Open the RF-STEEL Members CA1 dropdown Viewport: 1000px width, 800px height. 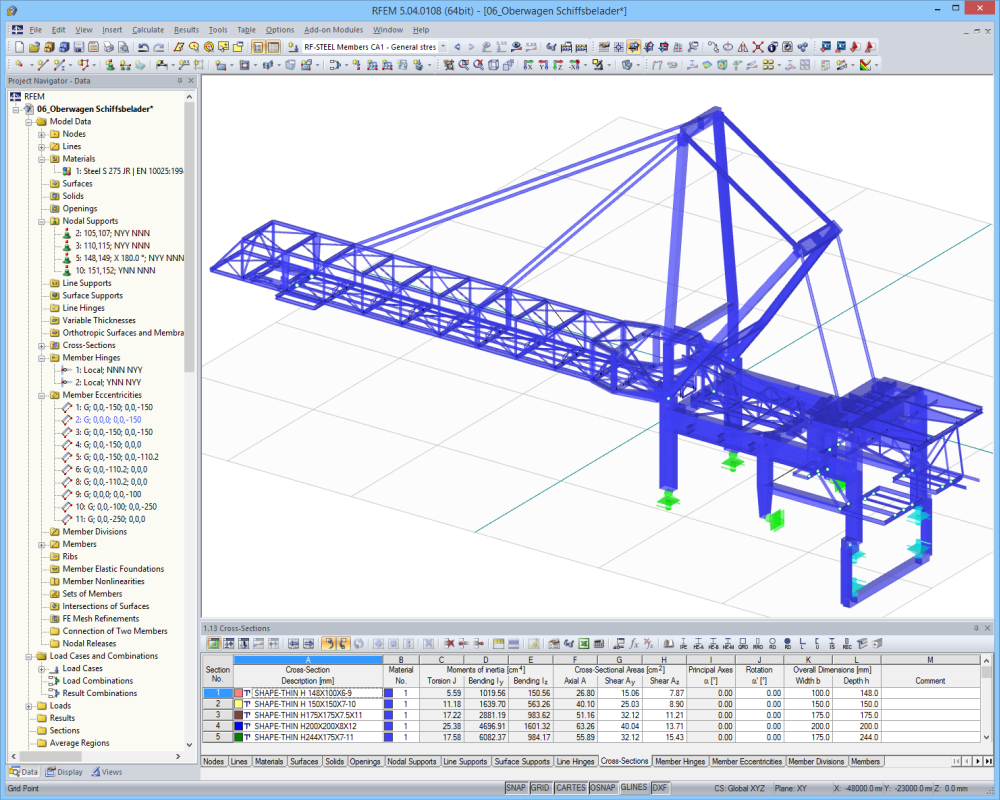click(441, 45)
